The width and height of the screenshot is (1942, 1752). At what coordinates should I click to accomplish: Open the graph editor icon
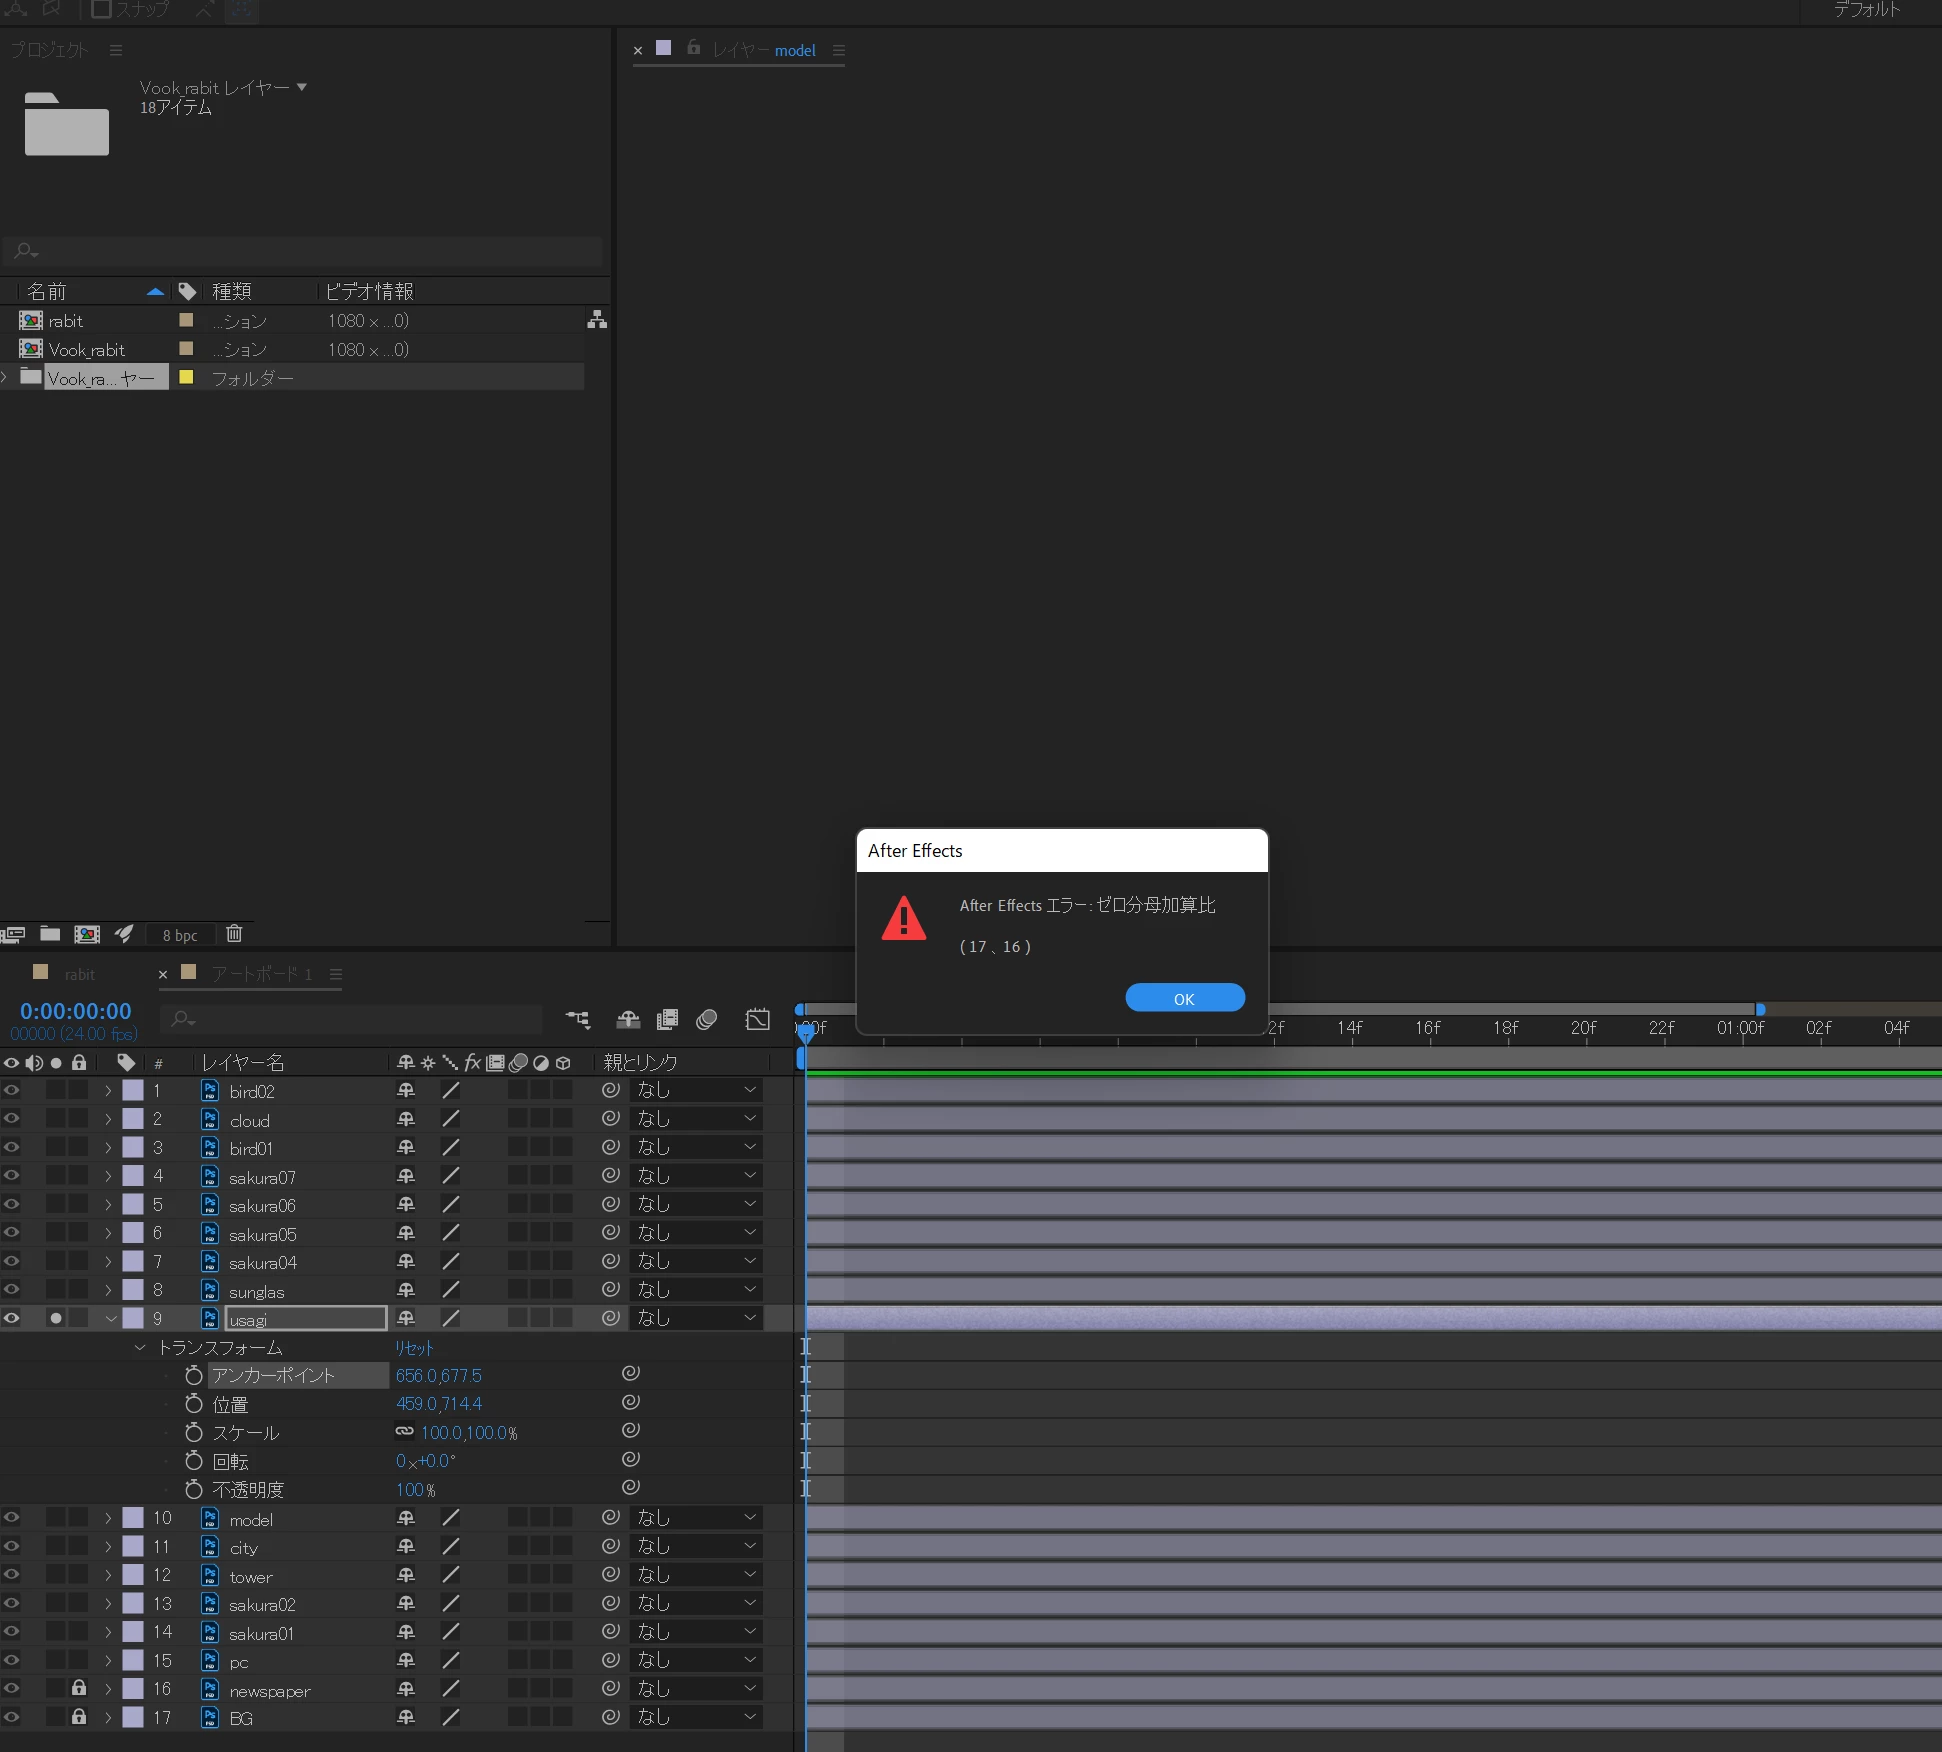pos(758,1019)
